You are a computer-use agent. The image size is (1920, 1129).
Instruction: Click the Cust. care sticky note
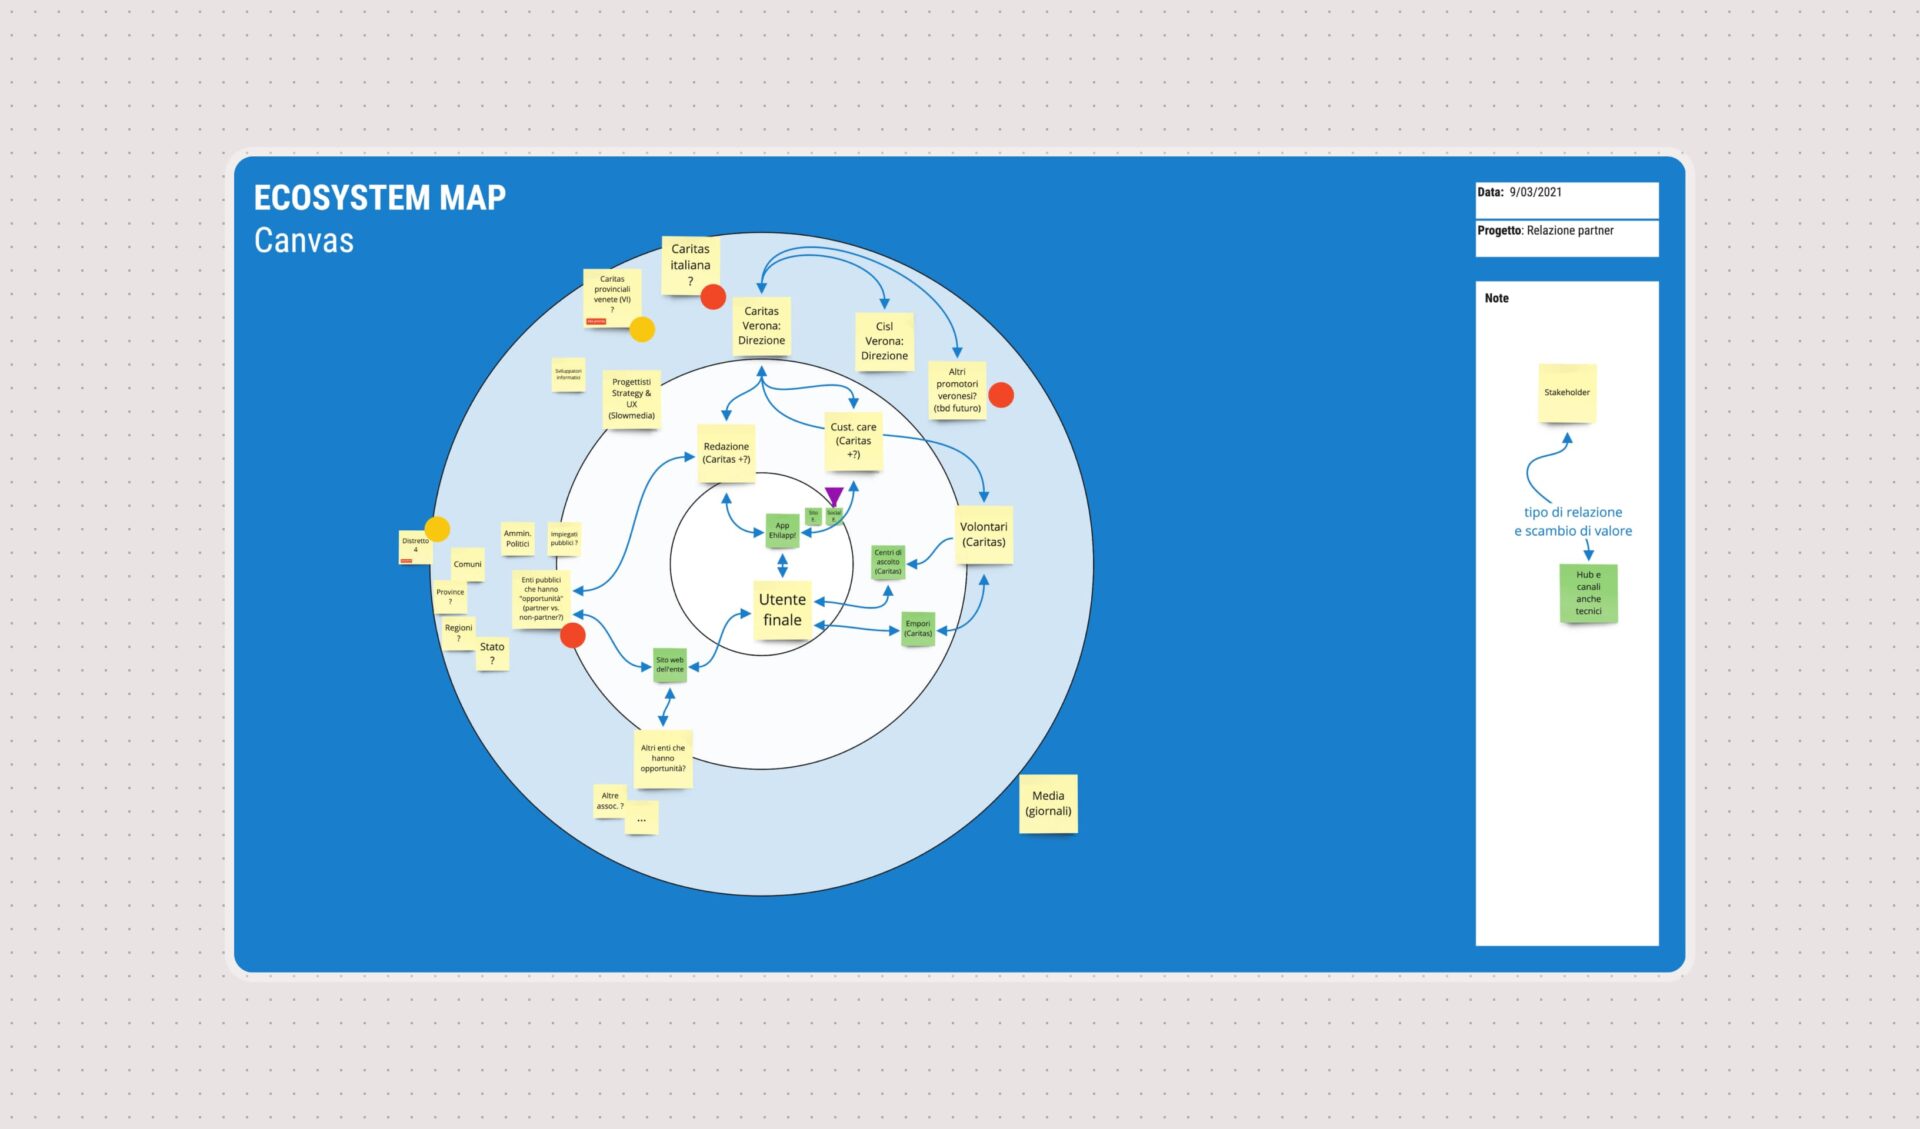pyautogui.click(x=853, y=441)
